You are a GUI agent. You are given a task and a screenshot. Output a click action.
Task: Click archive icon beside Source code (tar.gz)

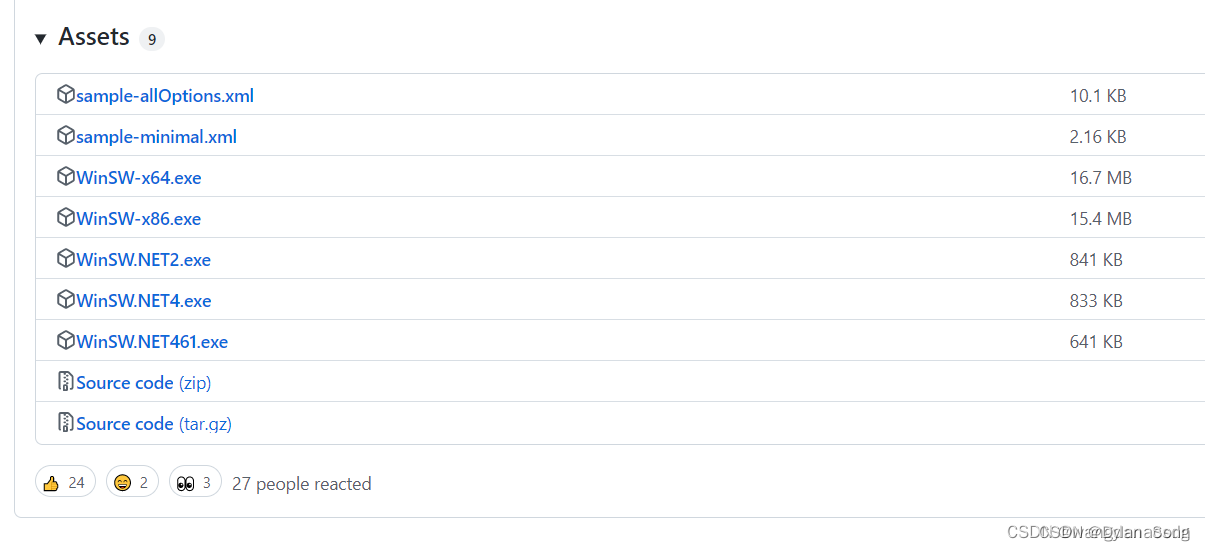tap(66, 423)
